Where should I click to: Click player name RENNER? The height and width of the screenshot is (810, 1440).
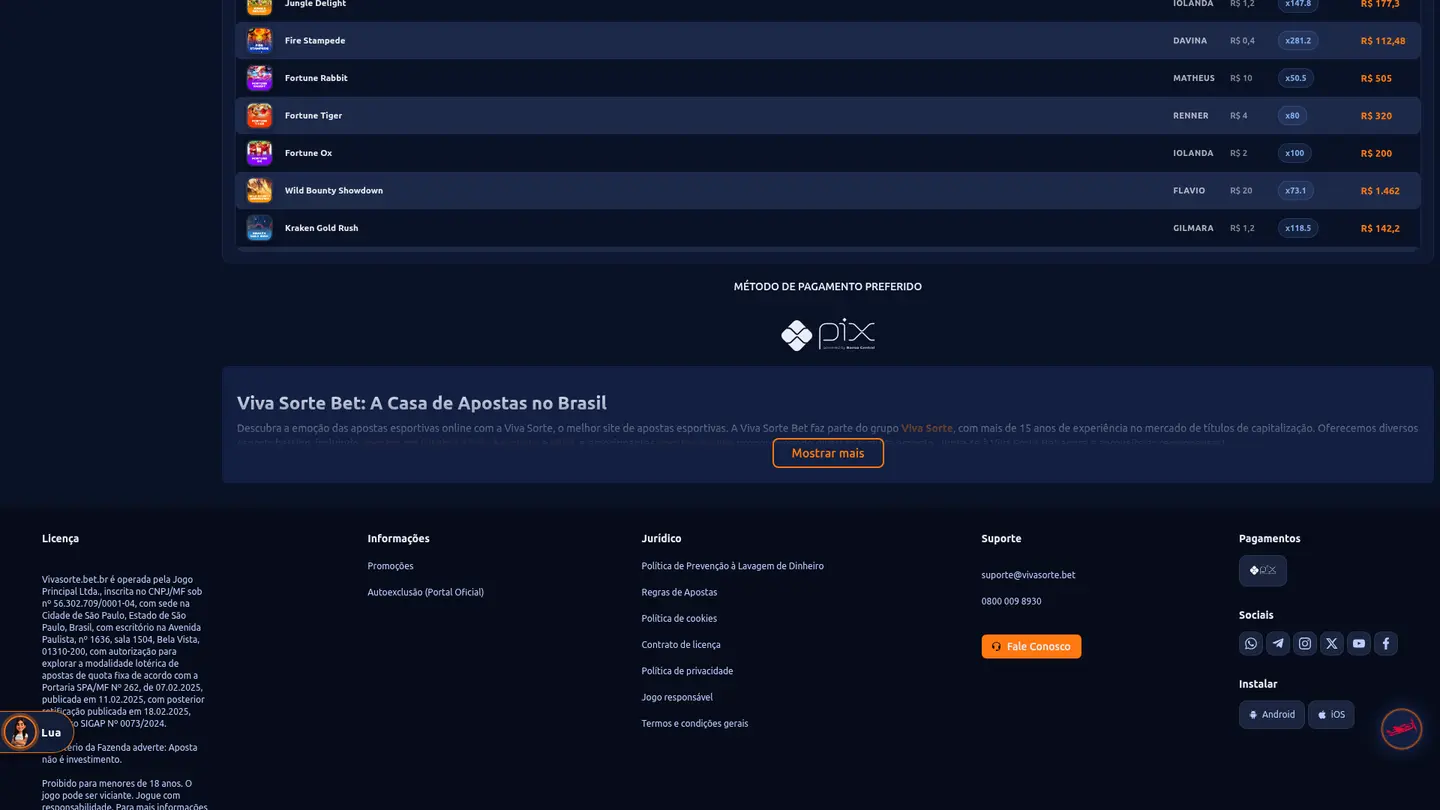[1191, 116]
